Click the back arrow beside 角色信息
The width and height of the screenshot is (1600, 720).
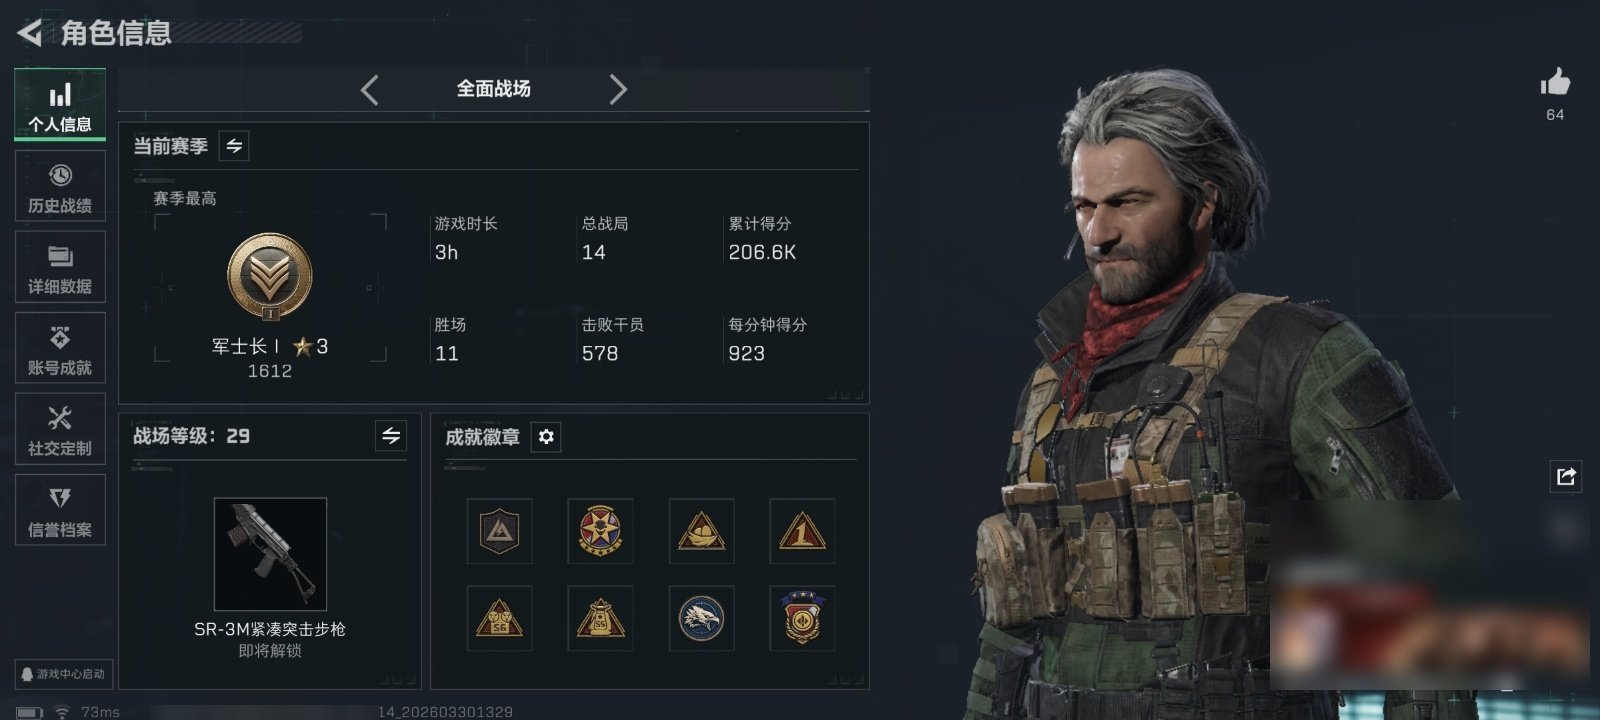[x=29, y=33]
